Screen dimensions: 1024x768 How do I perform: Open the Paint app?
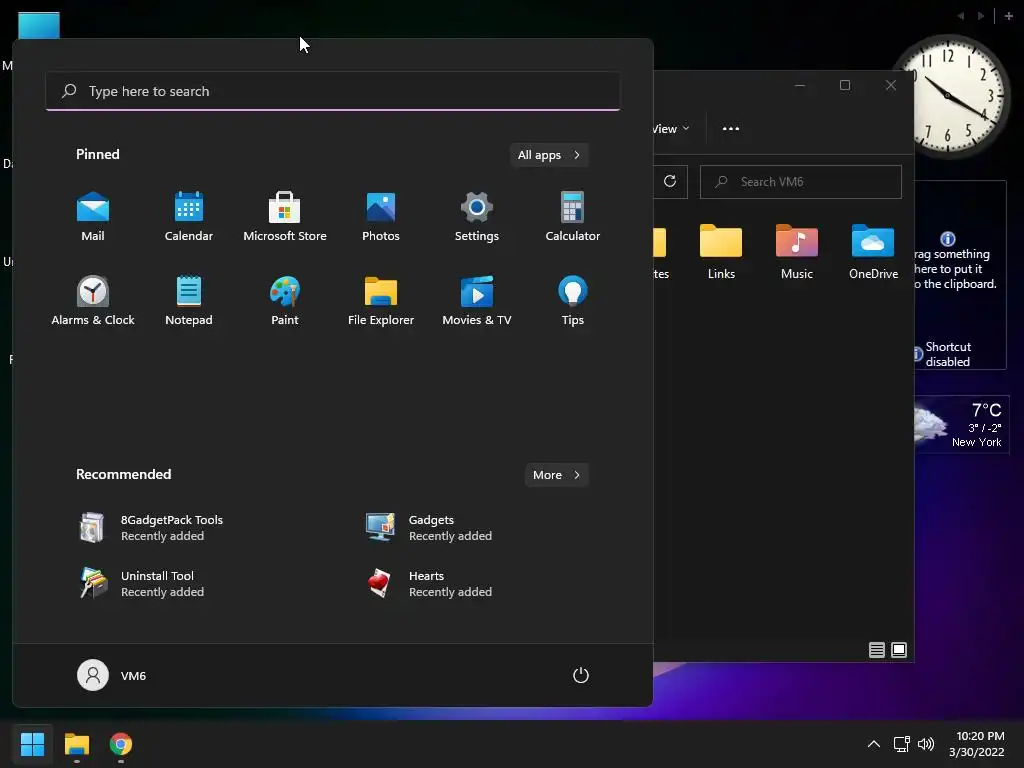[x=285, y=301]
